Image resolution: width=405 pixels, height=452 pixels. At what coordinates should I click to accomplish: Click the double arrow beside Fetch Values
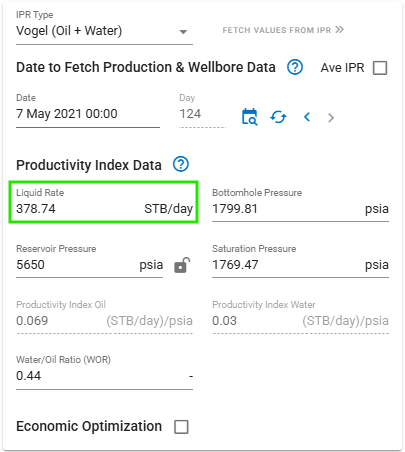point(339,30)
